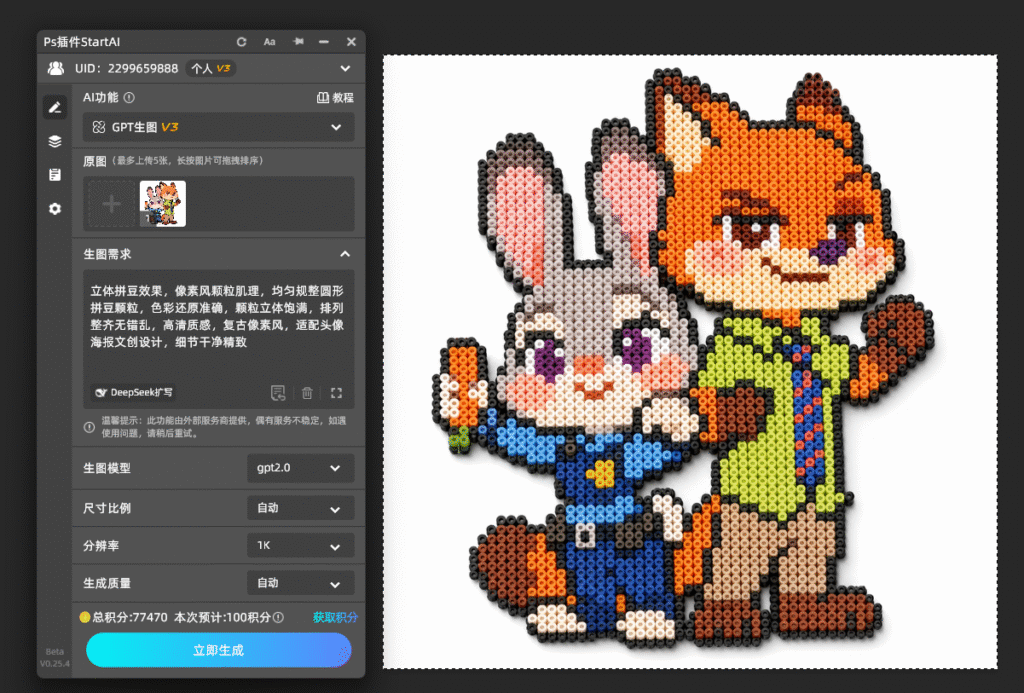The image size is (1024, 693).
Task: Click the UID: 2299659888 text
Action: pyautogui.click(x=126, y=68)
